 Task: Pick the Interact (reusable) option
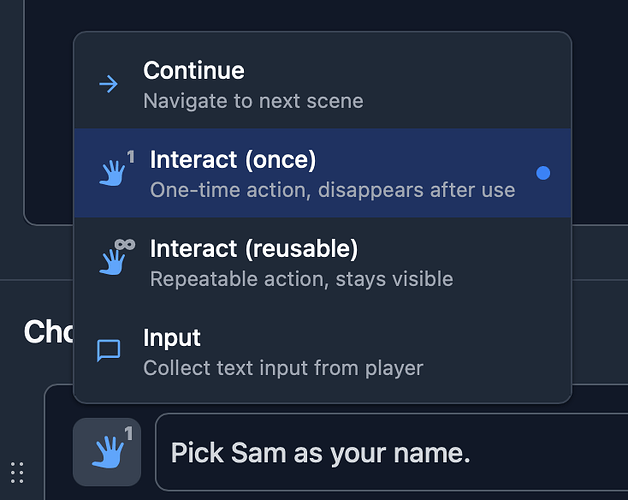[321, 261]
